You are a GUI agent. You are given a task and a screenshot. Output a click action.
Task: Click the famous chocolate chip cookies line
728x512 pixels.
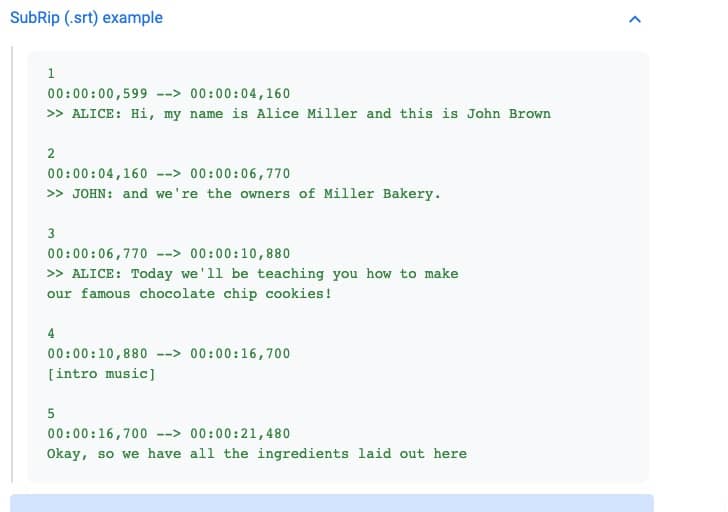tap(189, 294)
